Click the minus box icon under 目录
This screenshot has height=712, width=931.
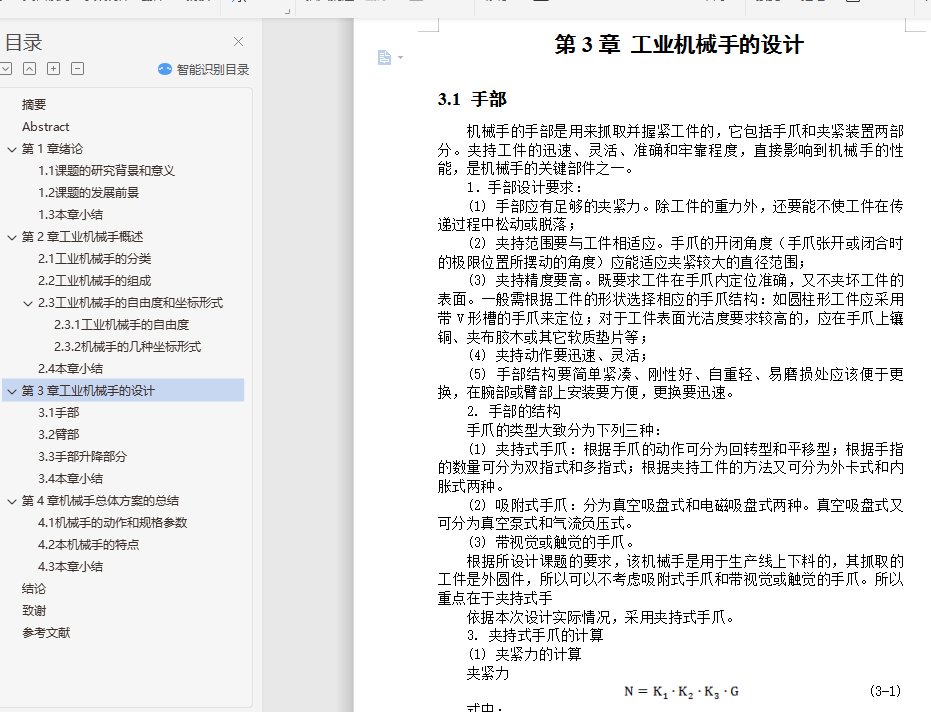(77, 69)
